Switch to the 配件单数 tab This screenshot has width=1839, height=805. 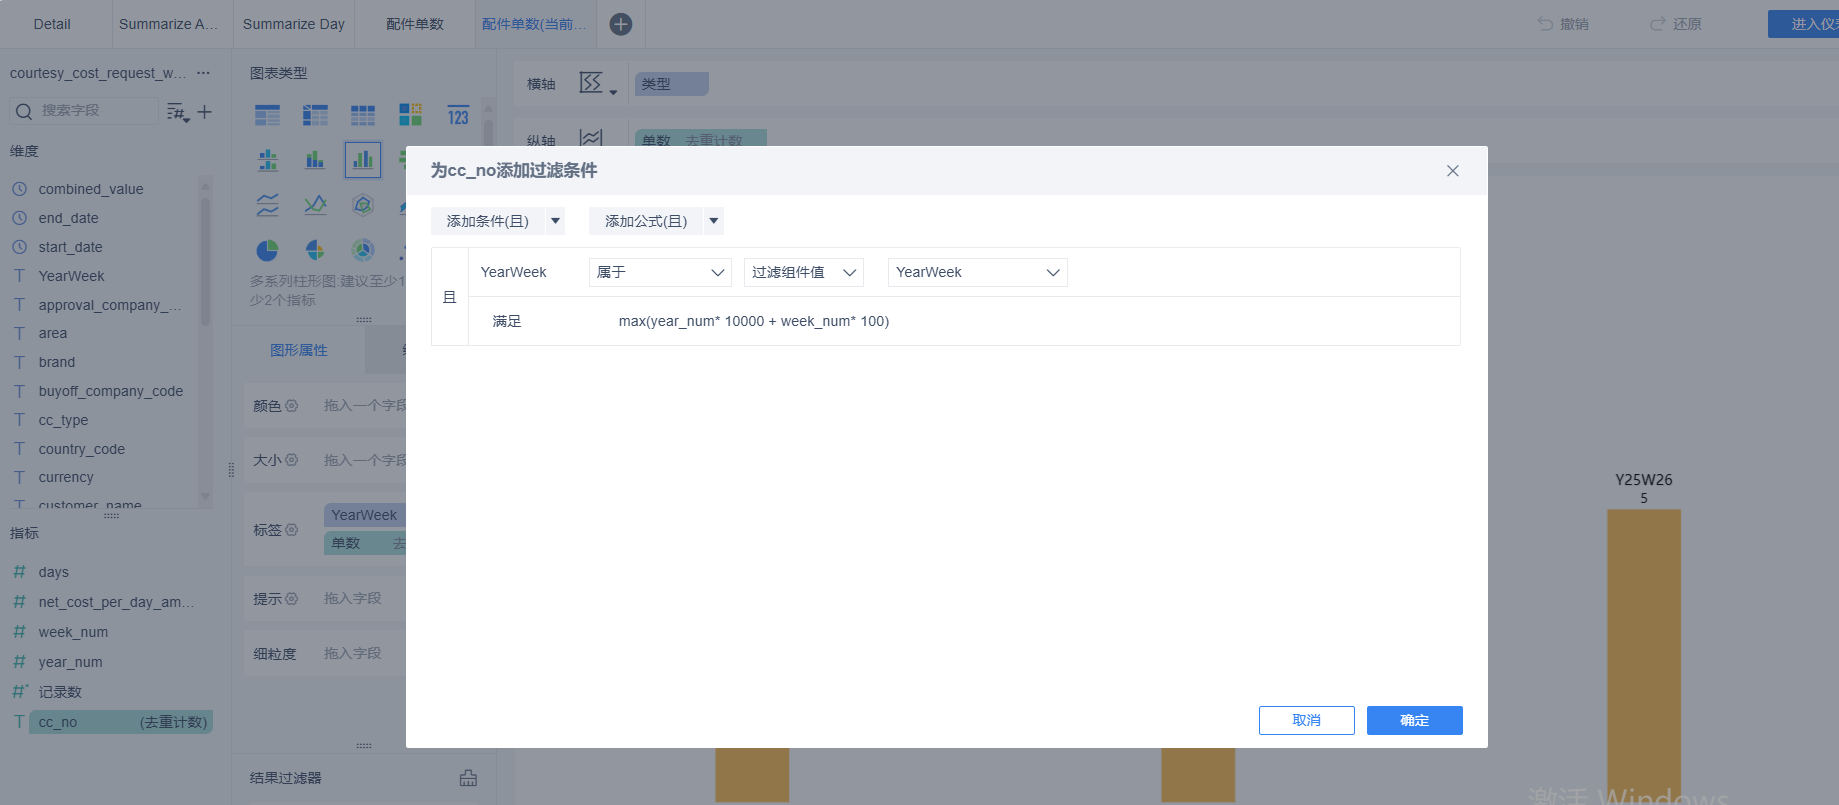point(415,24)
